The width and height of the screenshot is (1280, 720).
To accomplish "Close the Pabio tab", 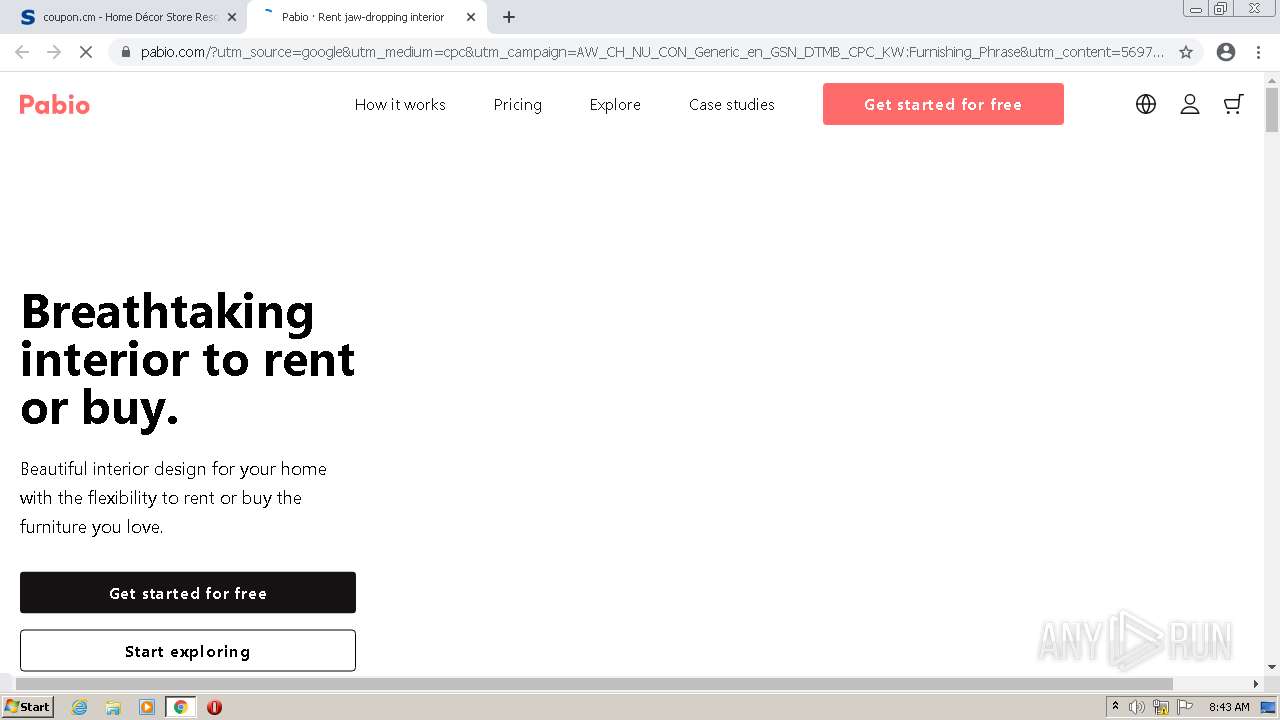I will (471, 17).
